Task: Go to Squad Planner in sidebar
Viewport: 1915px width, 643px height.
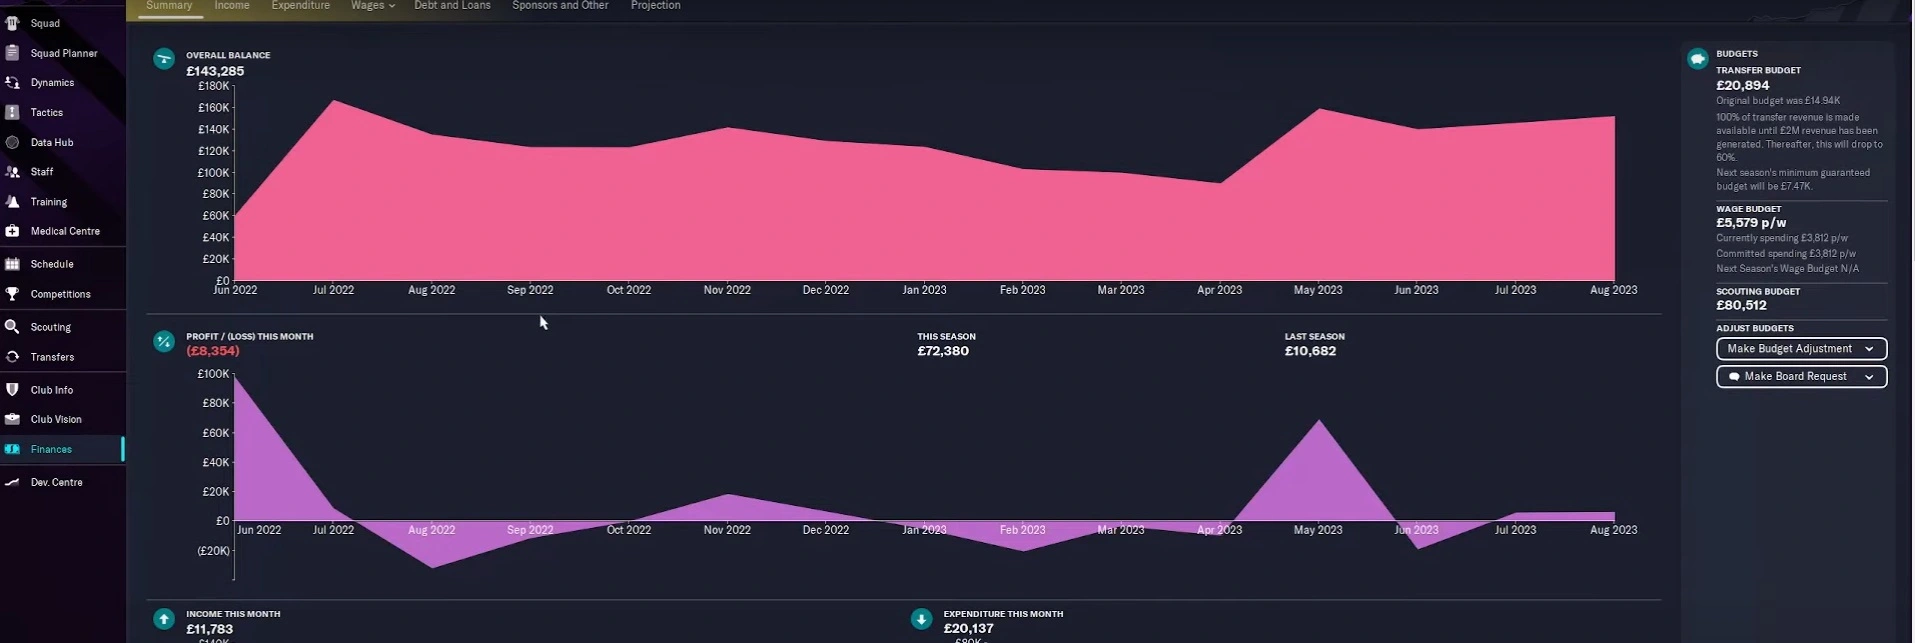Action: pyautogui.click(x=63, y=53)
